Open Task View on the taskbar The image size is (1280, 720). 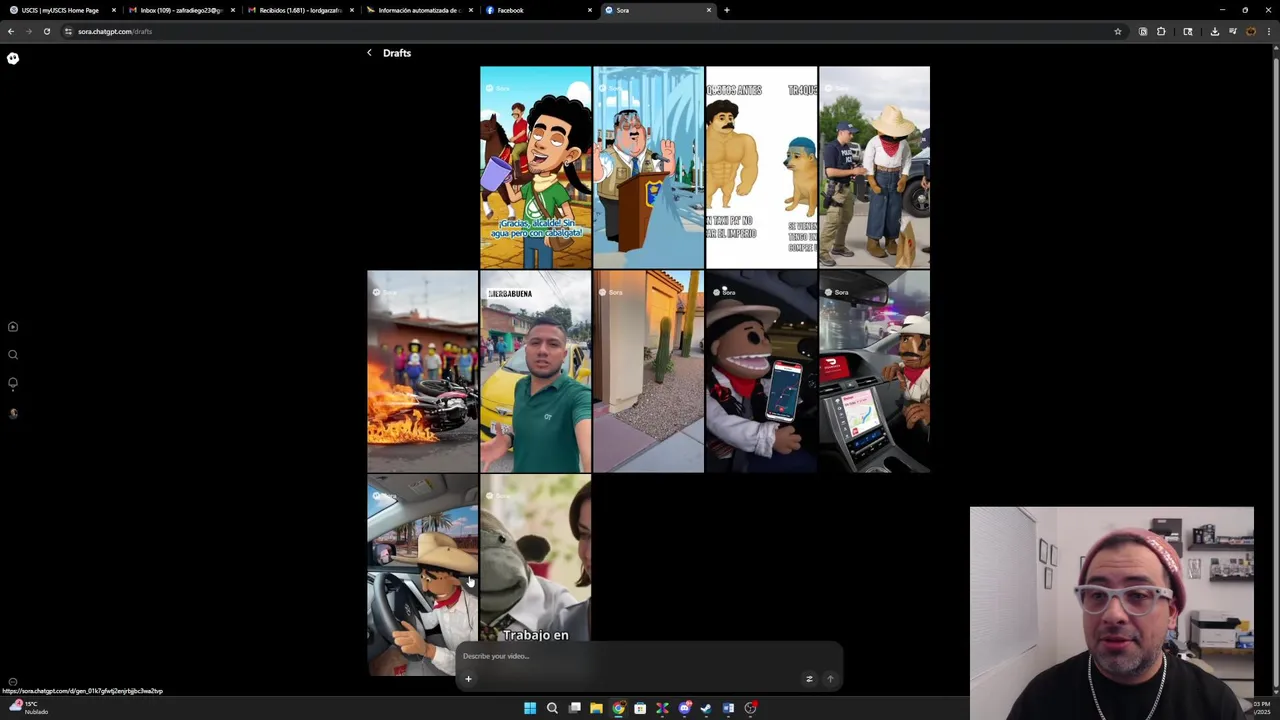coord(574,708)
